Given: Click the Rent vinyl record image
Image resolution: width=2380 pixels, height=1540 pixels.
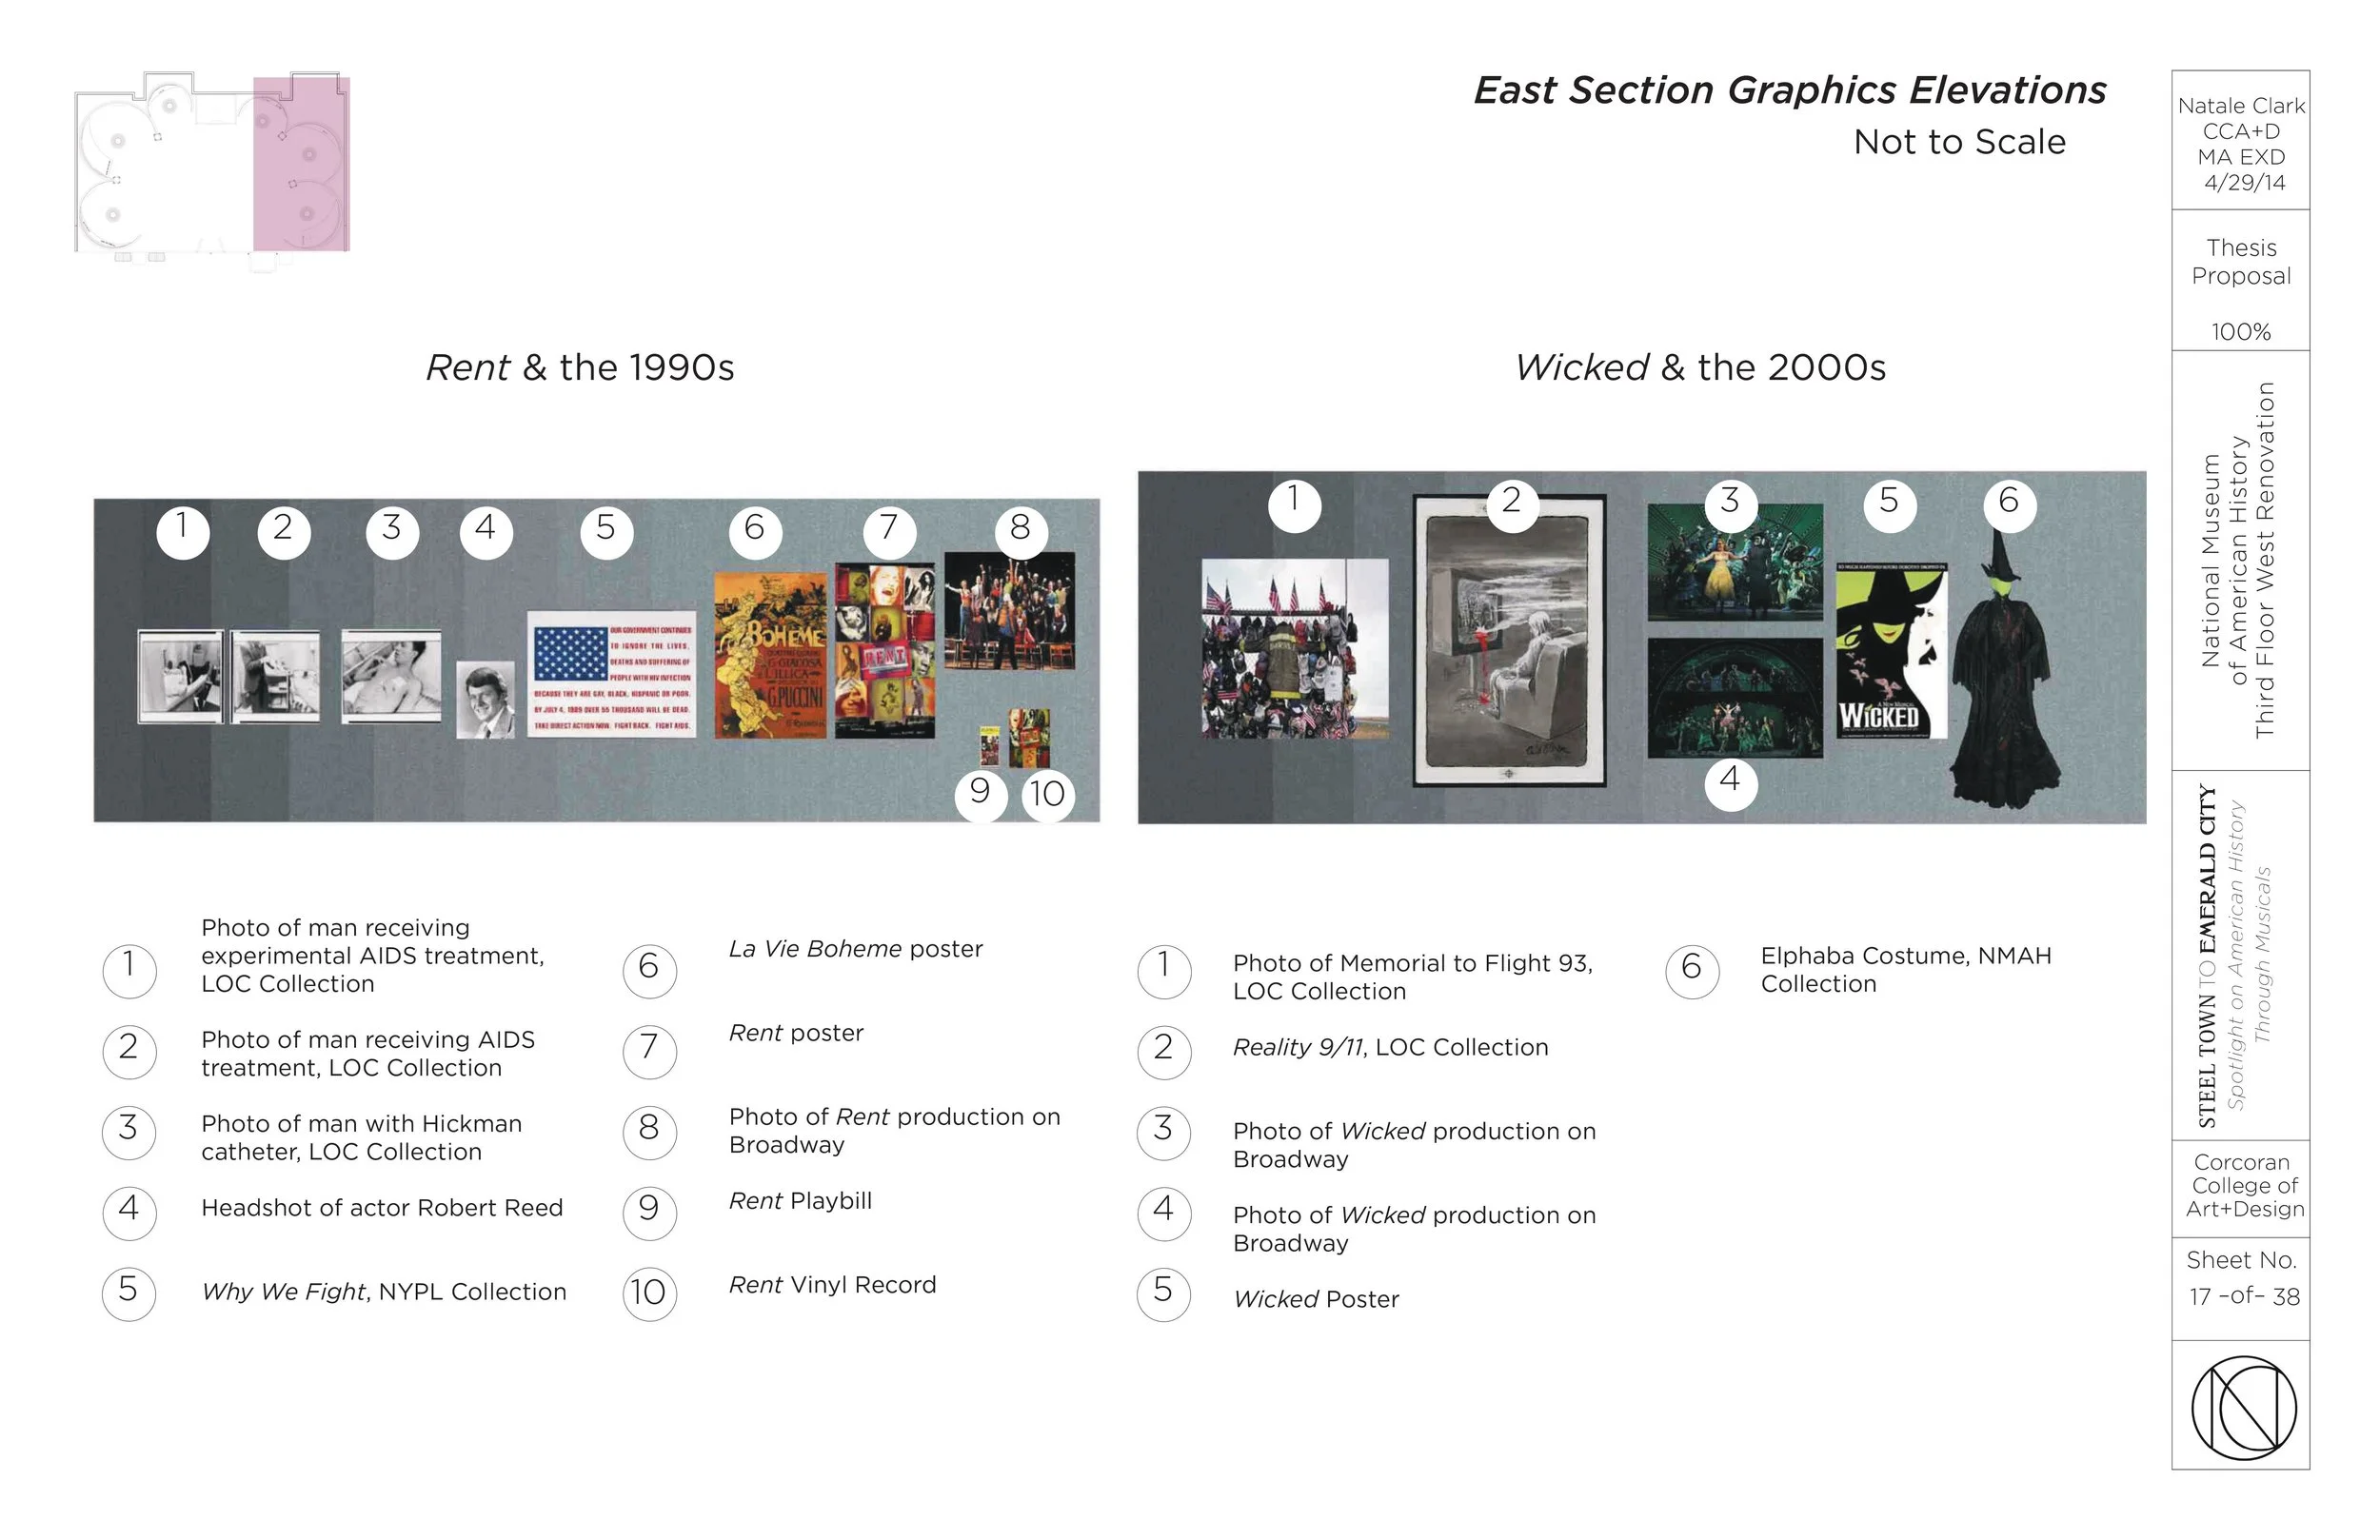Looking at the screenshot, I should click(x=1030, y=738).
